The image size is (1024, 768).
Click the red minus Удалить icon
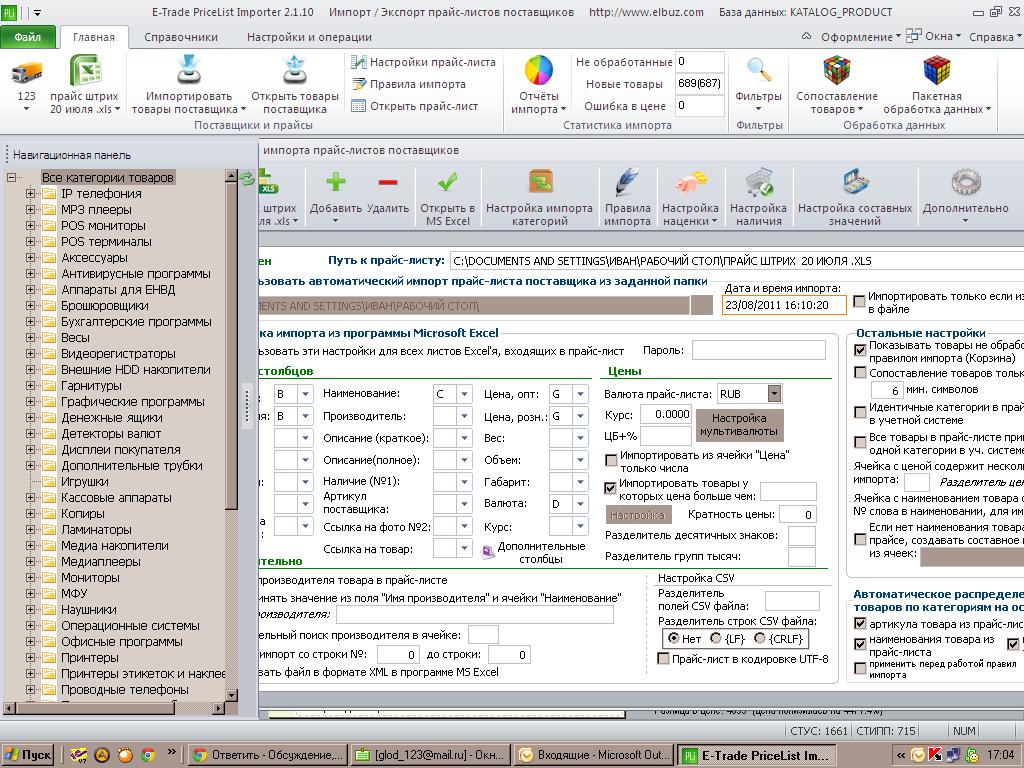387,182
